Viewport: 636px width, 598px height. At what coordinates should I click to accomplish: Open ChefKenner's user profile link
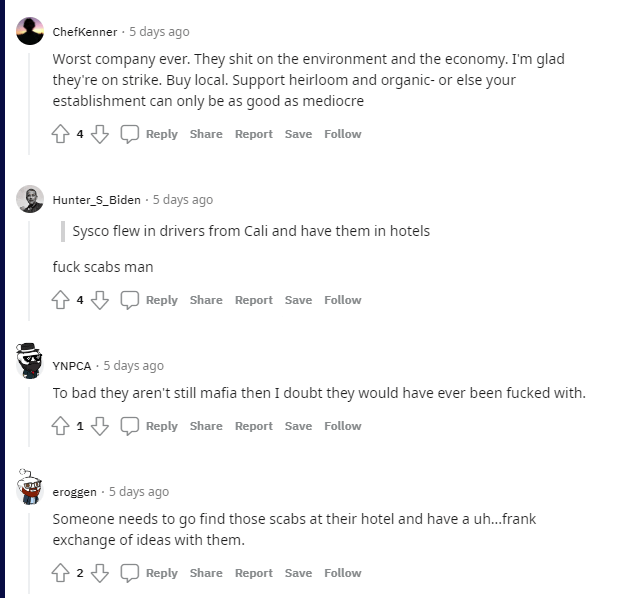[x=84, y=32]
